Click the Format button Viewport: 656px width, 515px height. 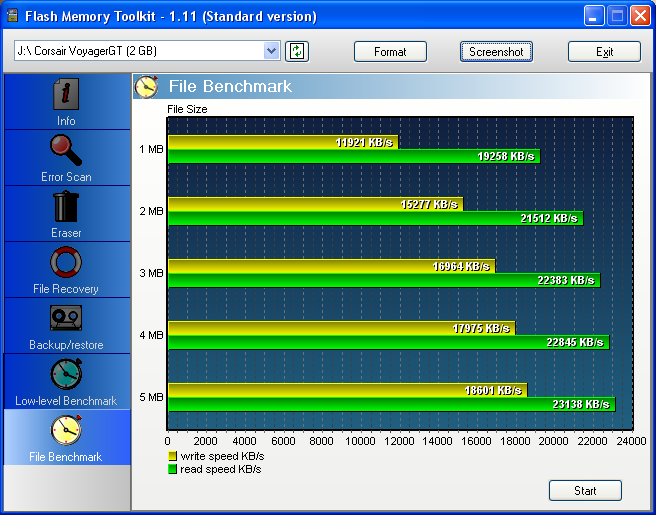390,52
